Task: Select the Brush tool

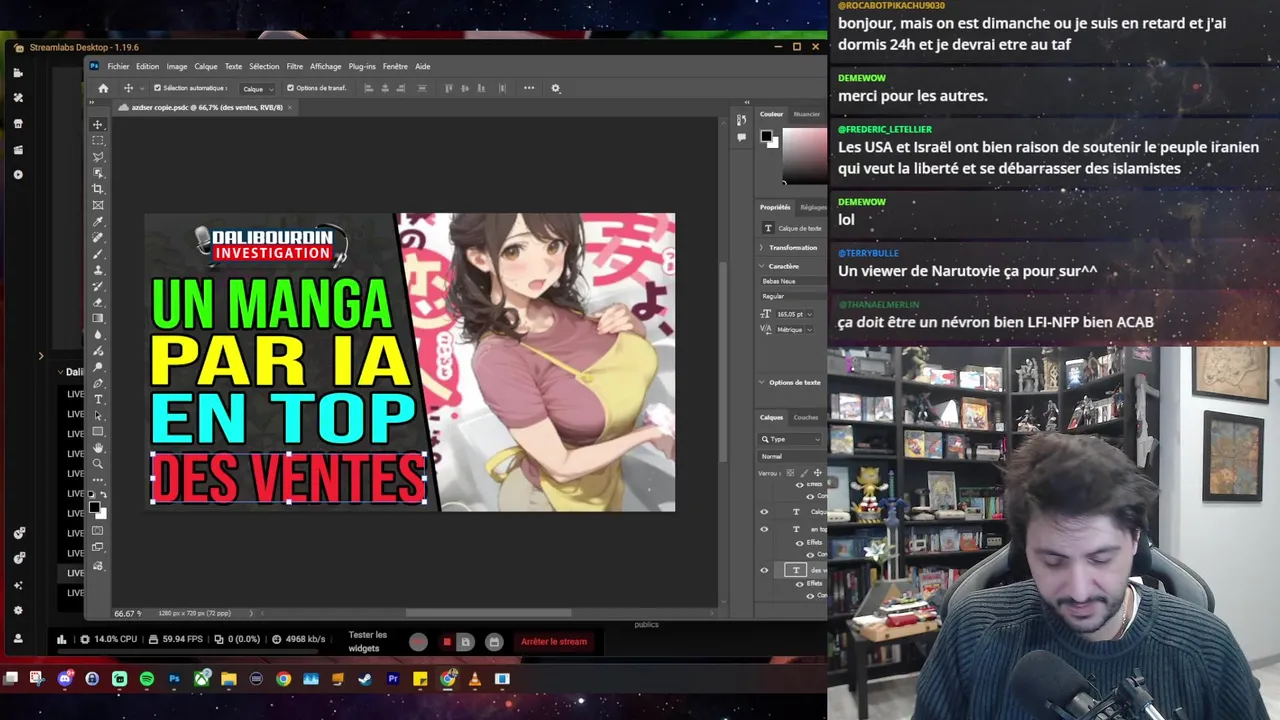Action: 98,254
